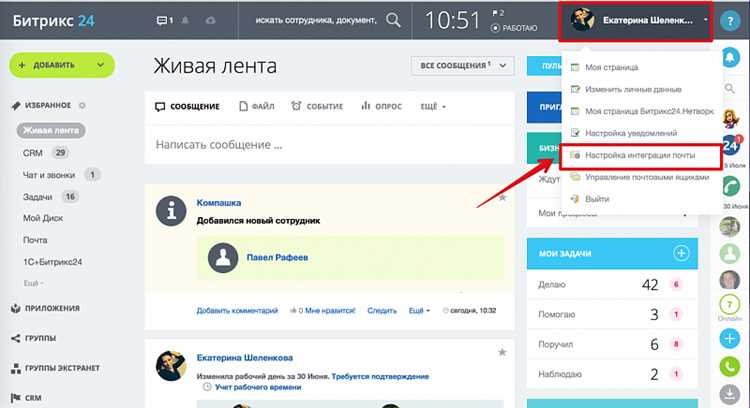Viewport: 750px width, 408px height.
Task: Open Живая лента in sidebar
Action: (51, 131)
